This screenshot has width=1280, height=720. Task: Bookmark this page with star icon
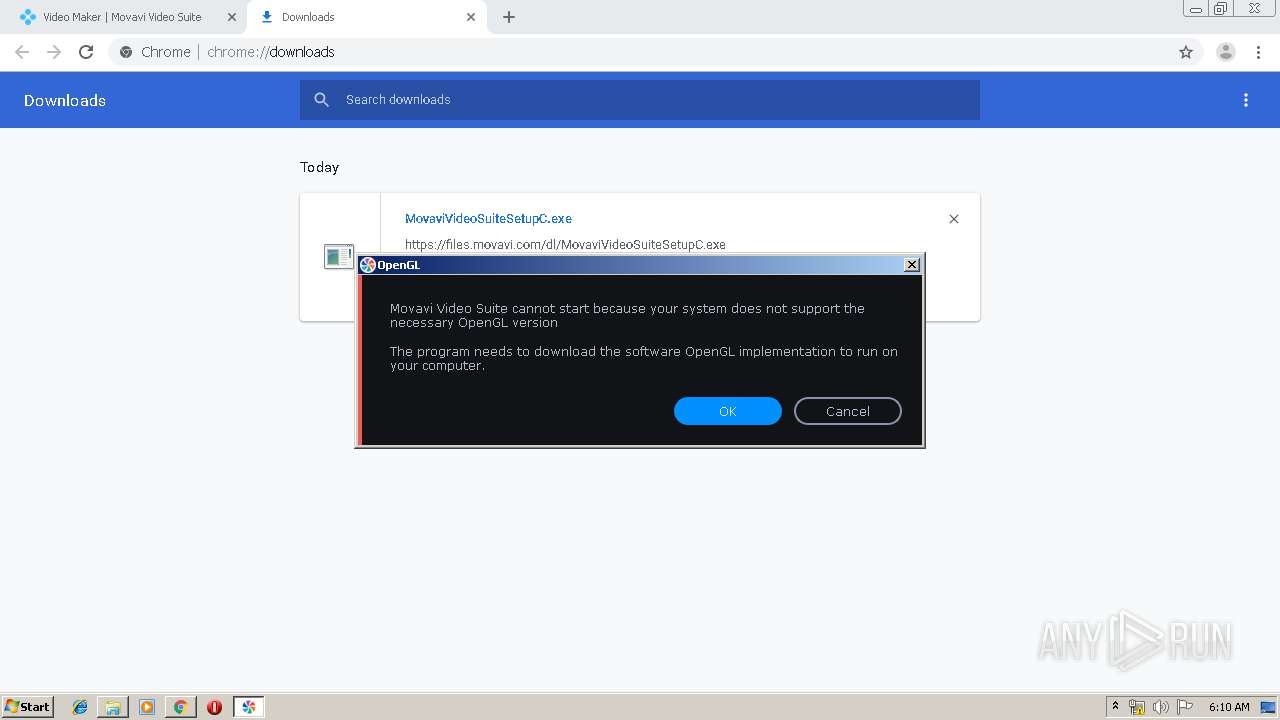(1185, 52)
